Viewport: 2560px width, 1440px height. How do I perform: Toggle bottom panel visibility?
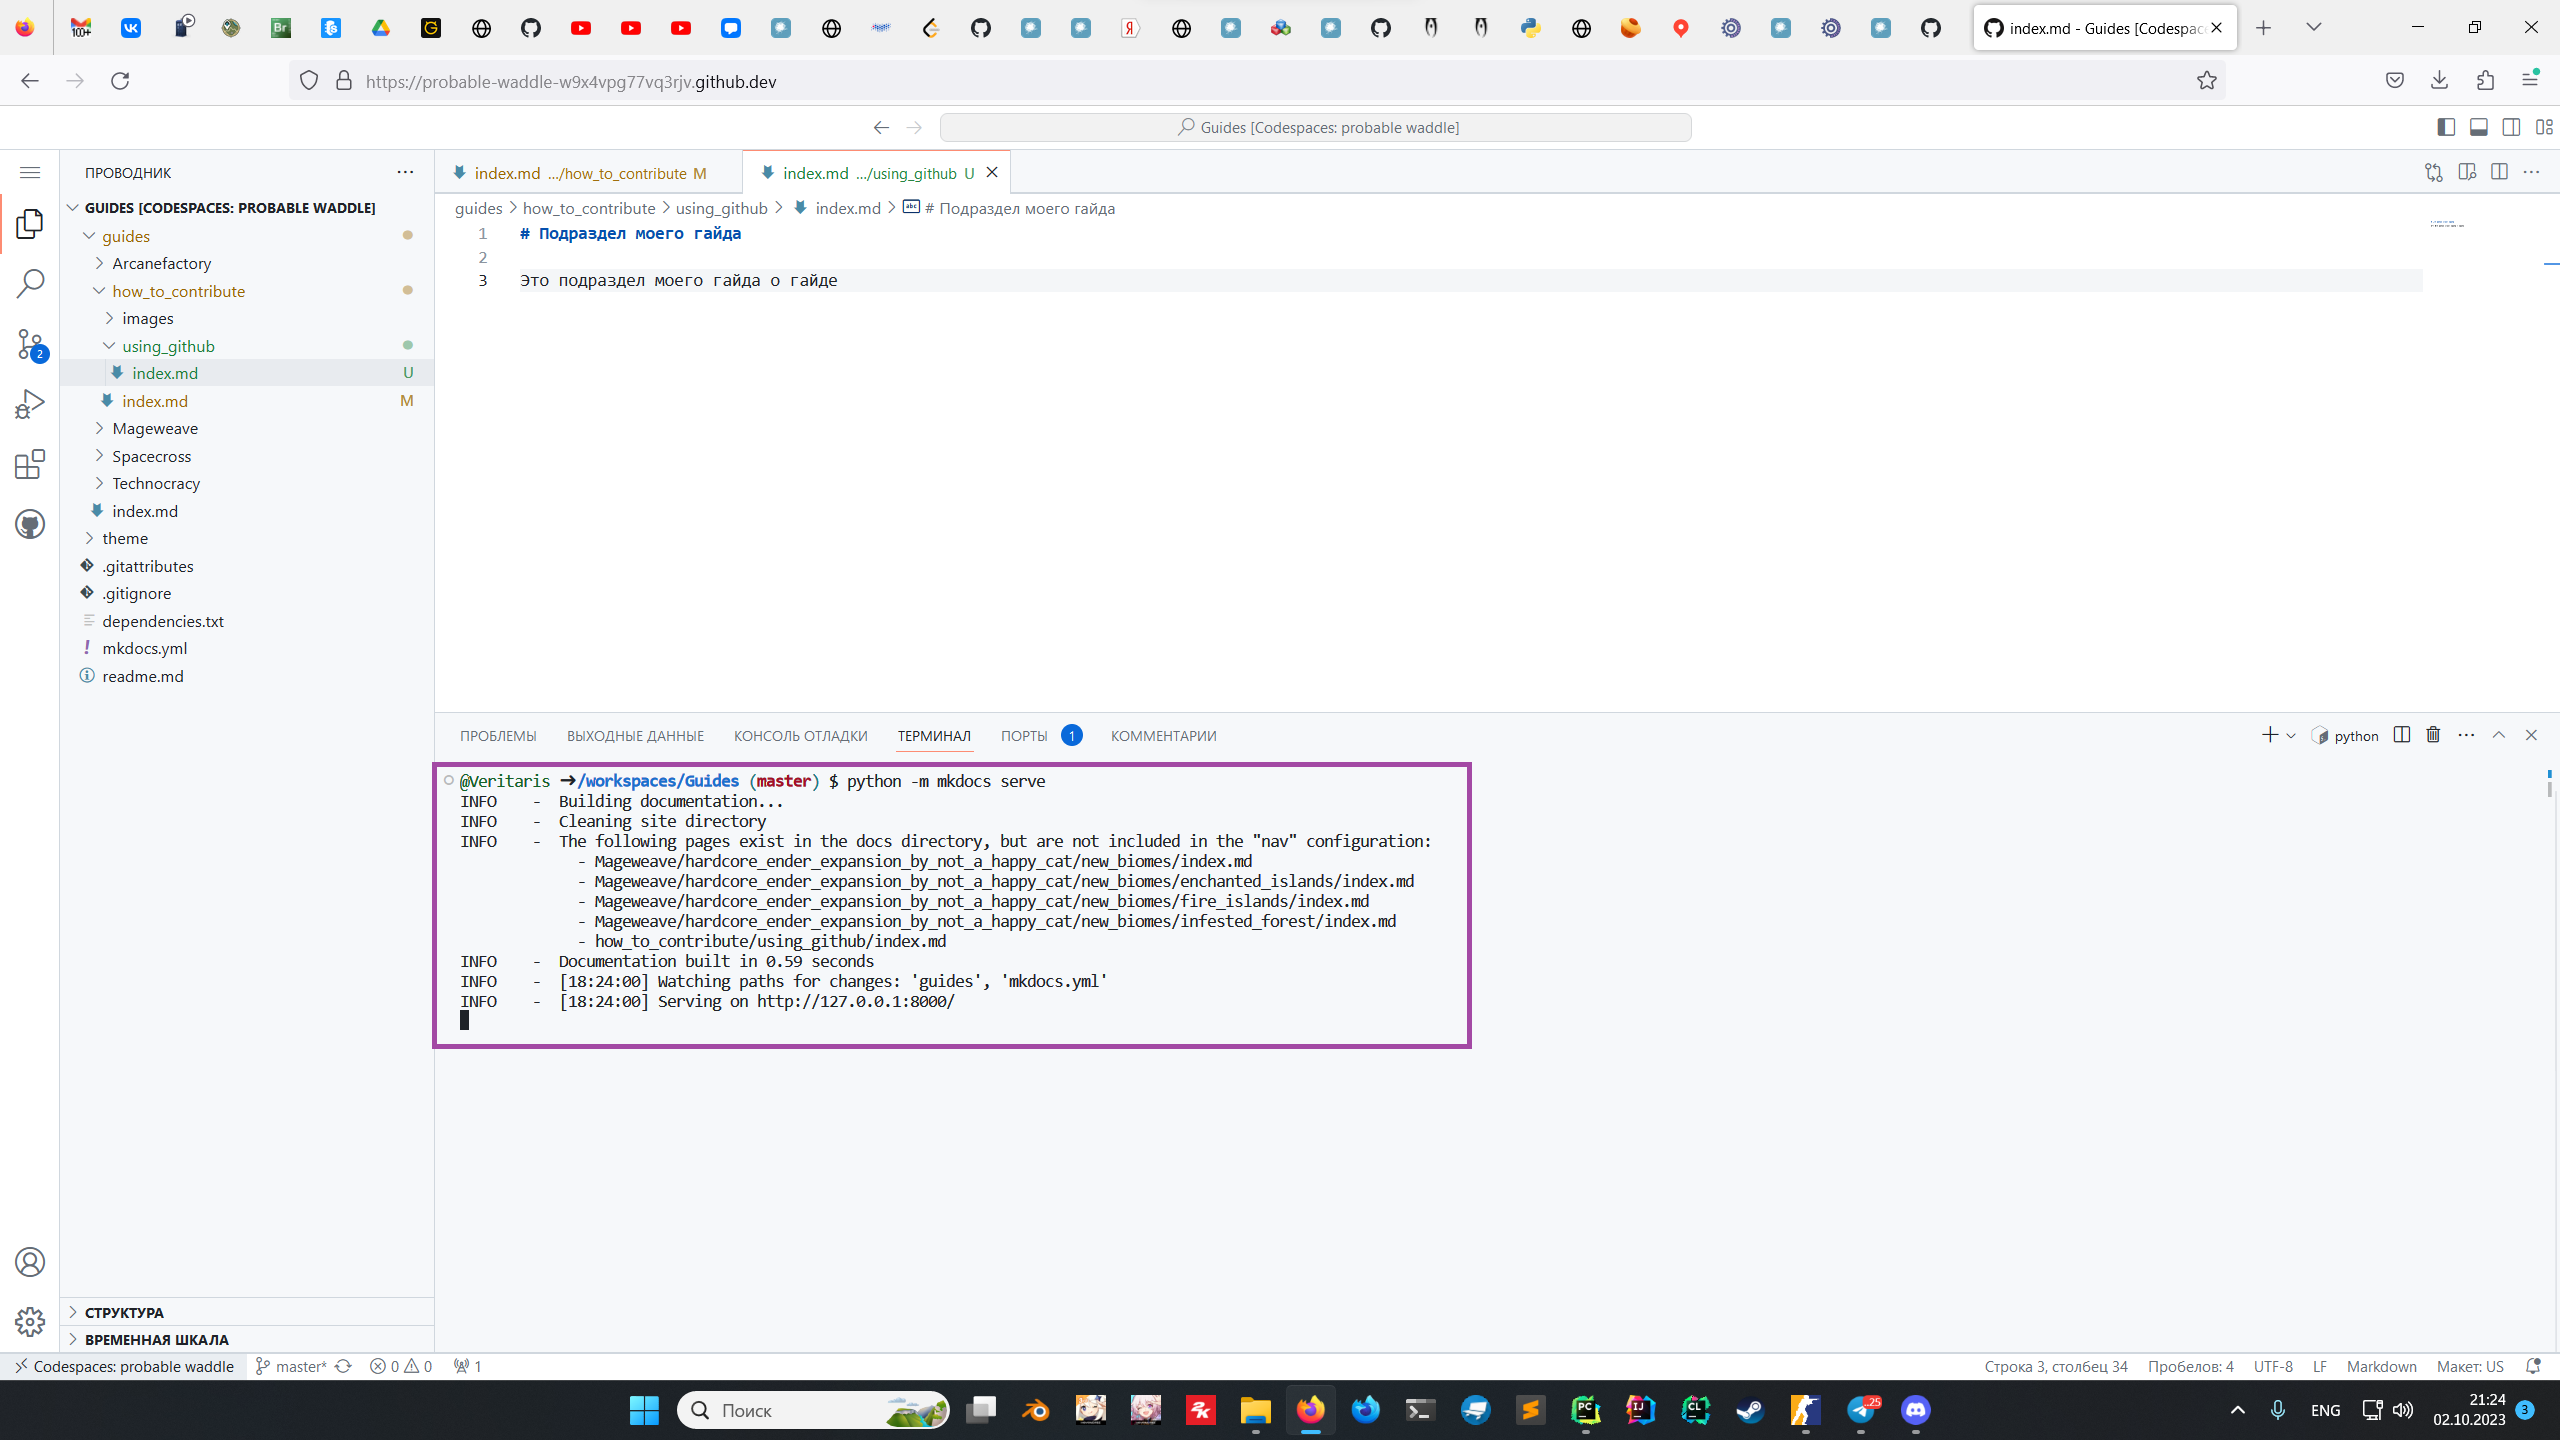pyautogui.click(x=2479, y=127)
